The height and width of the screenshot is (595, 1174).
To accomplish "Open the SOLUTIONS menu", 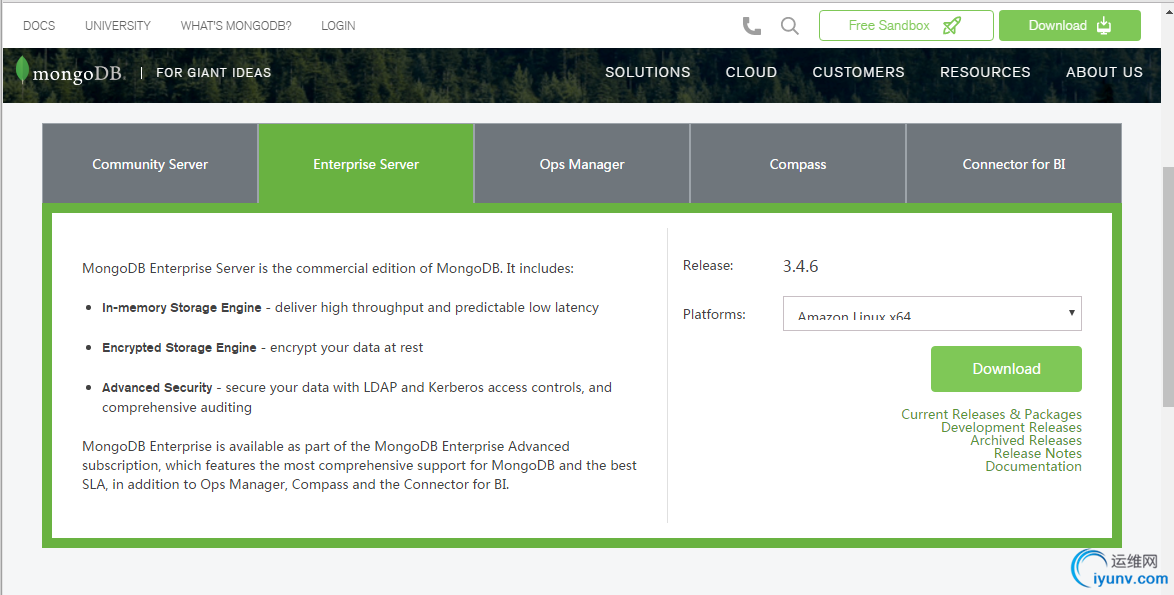I will tap(648, 72).
